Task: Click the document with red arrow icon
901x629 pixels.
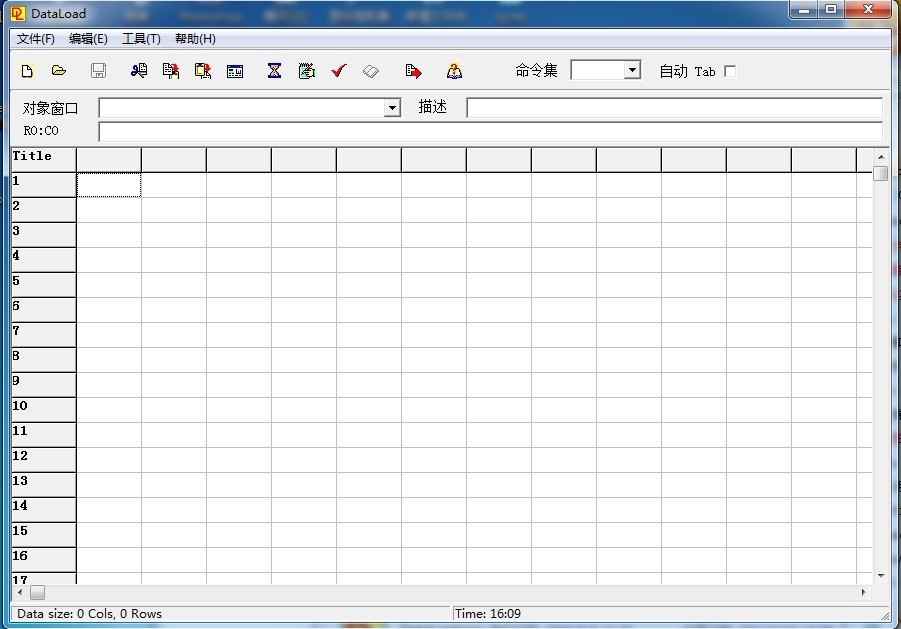Action: coord(413,71)
